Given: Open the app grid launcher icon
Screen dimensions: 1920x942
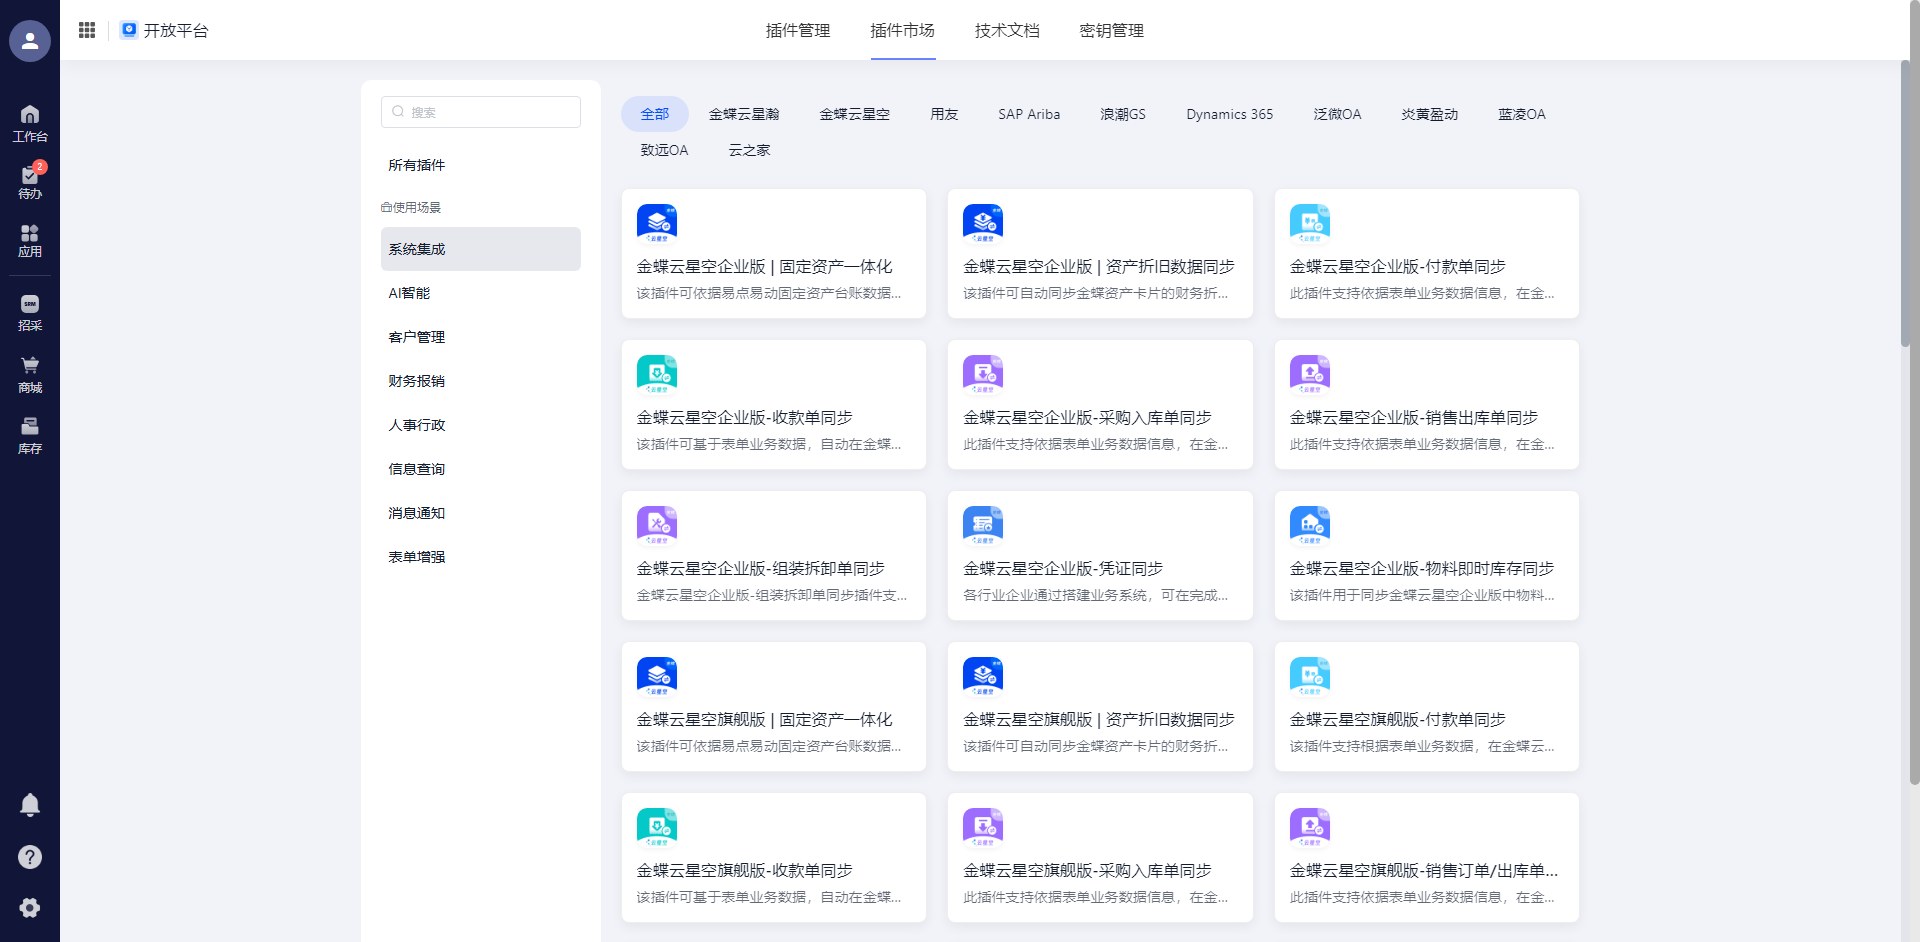Looking at the screenshot, I should (87, 30).
